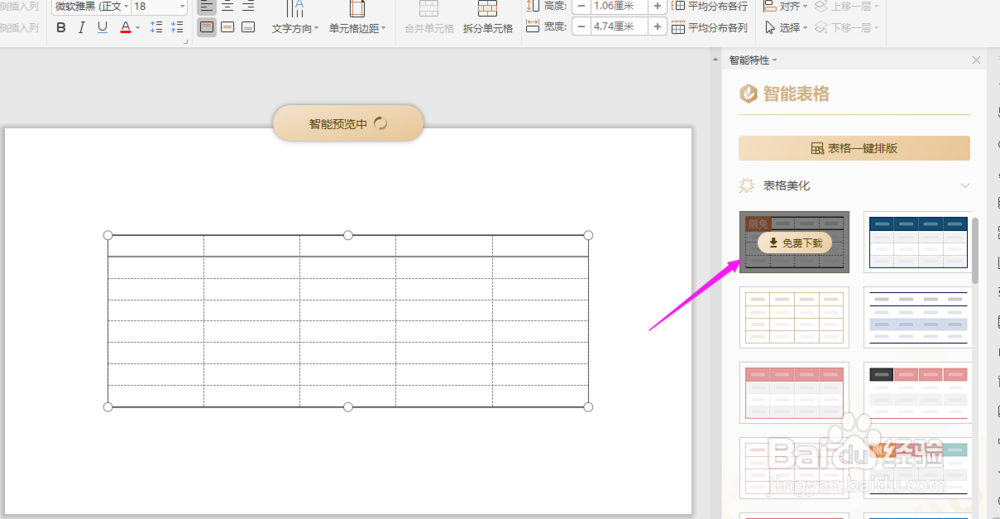Screen dimensions: 1000x519
Task: Click 平均分布各行 distribute rows evenly
Action: tap(709, 6)
